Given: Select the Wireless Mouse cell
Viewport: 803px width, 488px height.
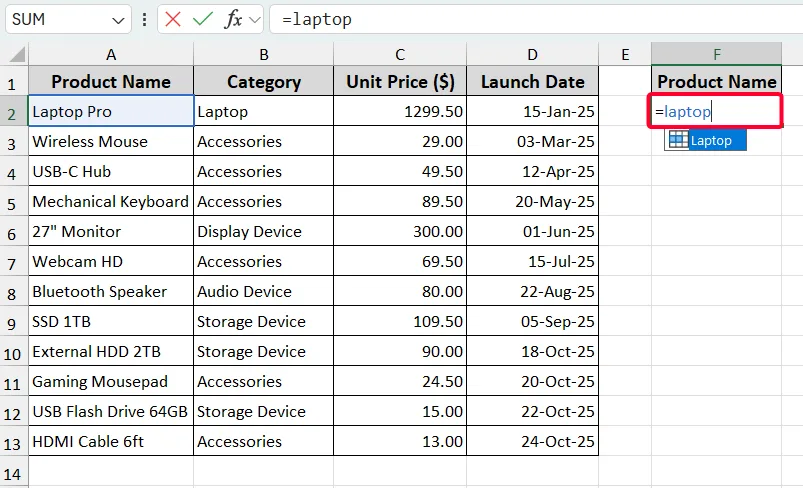Looking at the screenshot, I should point(111,141).
